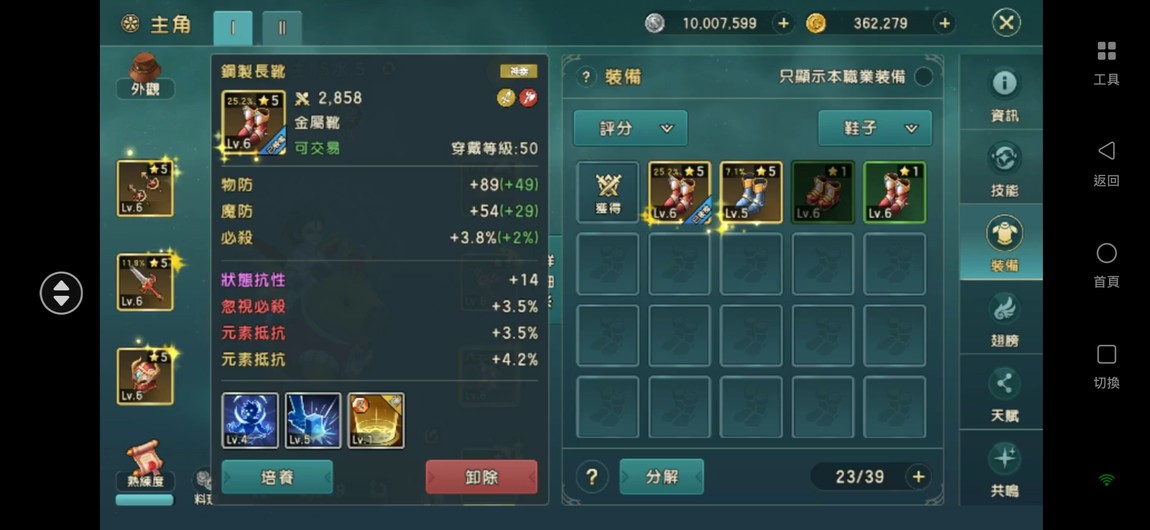This screenshot has height=530, width=1150.
Task: Open the 共鳴 resonance sidebar icon
Action: click(x=1004, y=468)
